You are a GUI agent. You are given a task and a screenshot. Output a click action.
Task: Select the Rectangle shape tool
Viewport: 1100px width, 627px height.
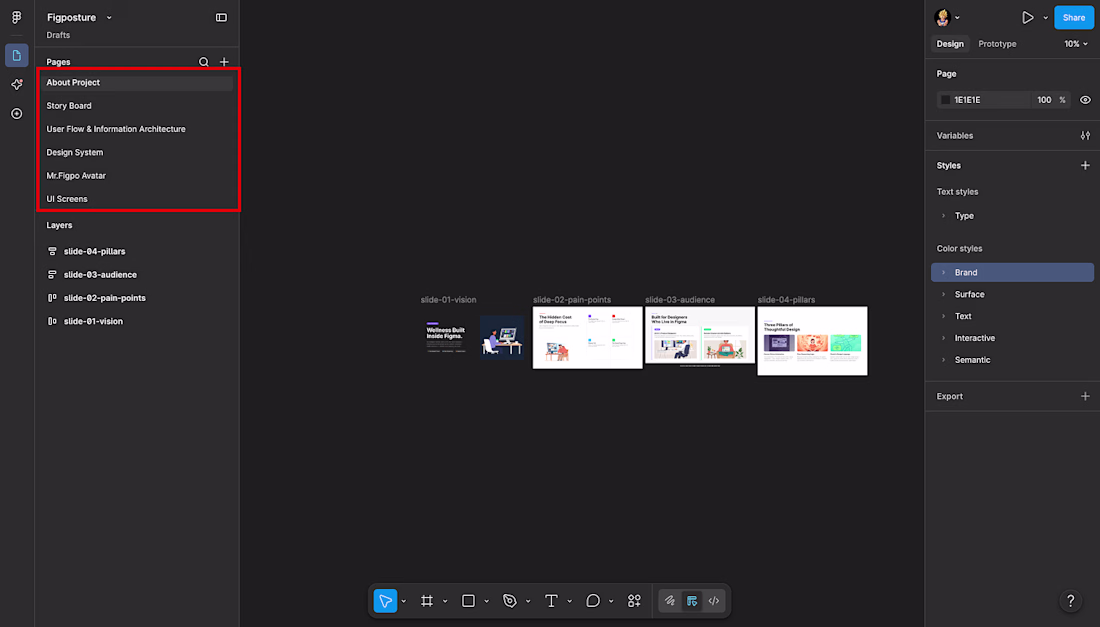point(468,601)
